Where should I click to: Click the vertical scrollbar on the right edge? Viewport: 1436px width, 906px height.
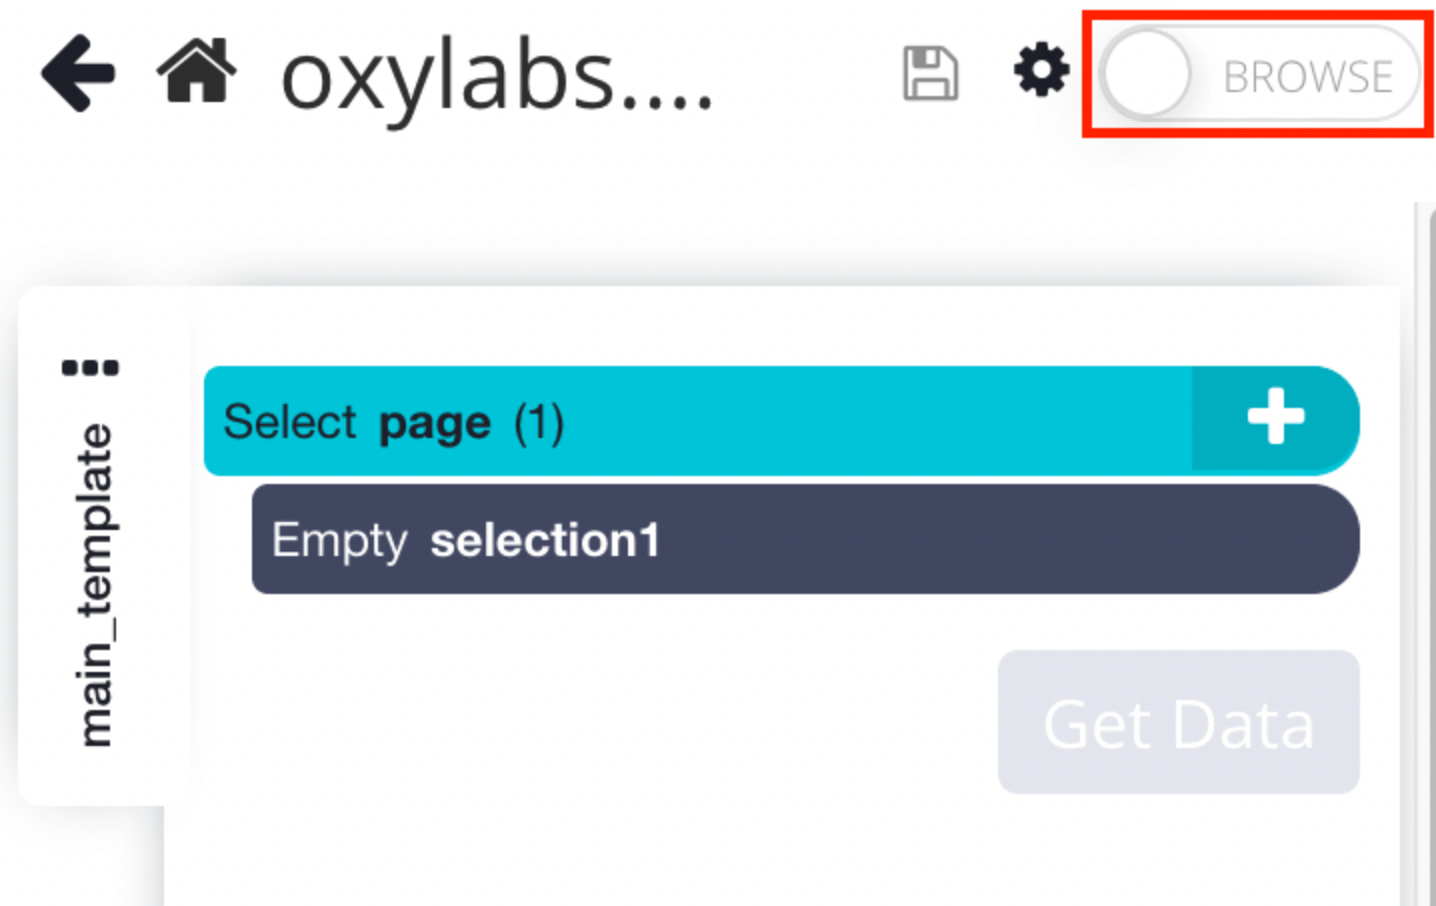[x=1426, y=550]
